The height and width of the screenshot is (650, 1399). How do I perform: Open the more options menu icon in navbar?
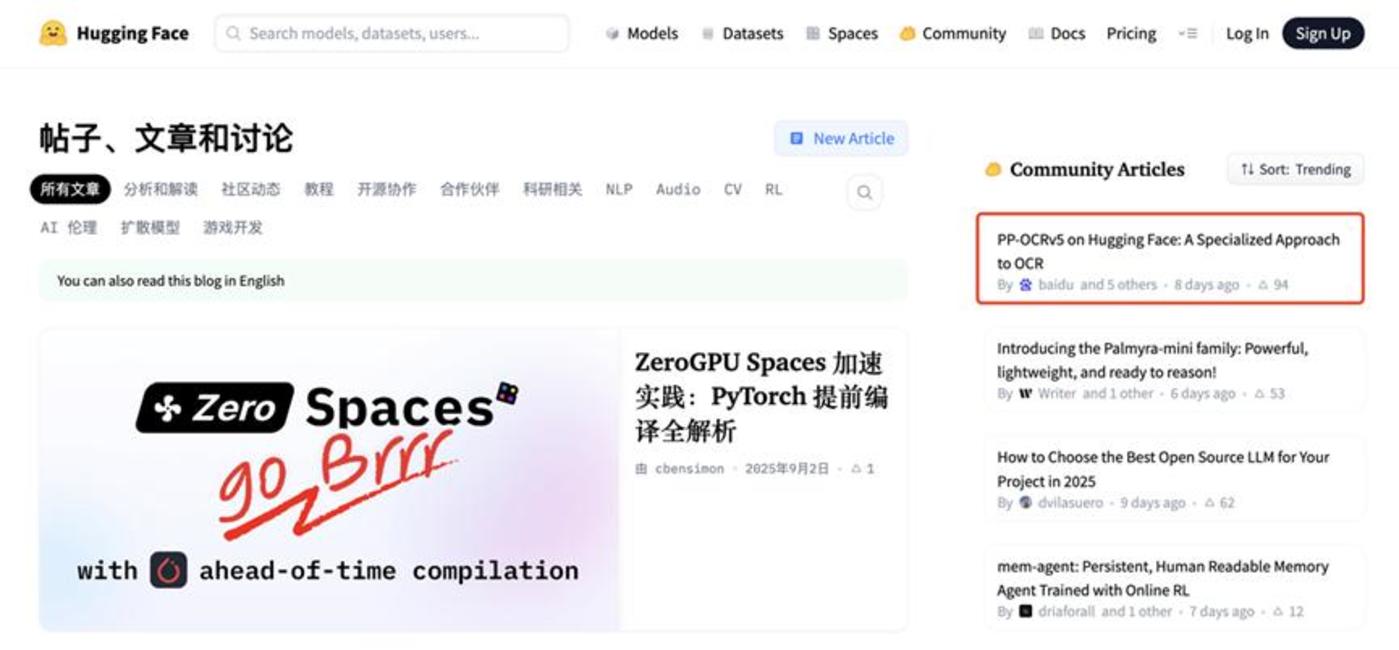tap(1187, 33)
